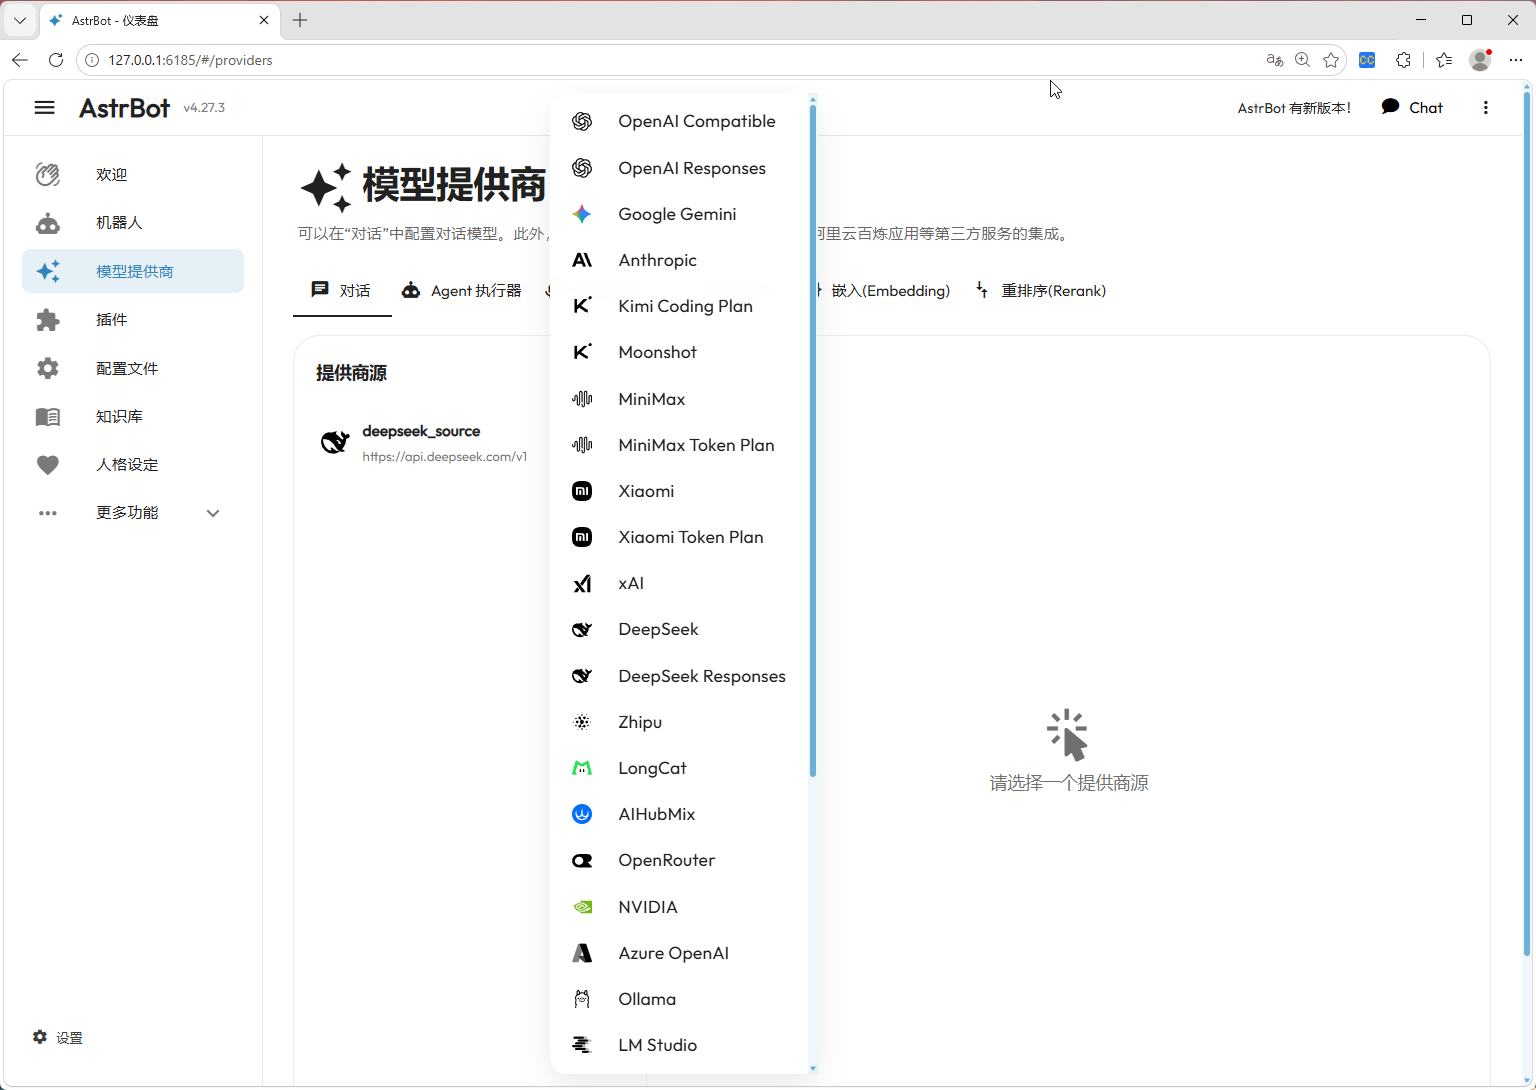
Task: Click the robot icon for 机器人
Action: 48,223
